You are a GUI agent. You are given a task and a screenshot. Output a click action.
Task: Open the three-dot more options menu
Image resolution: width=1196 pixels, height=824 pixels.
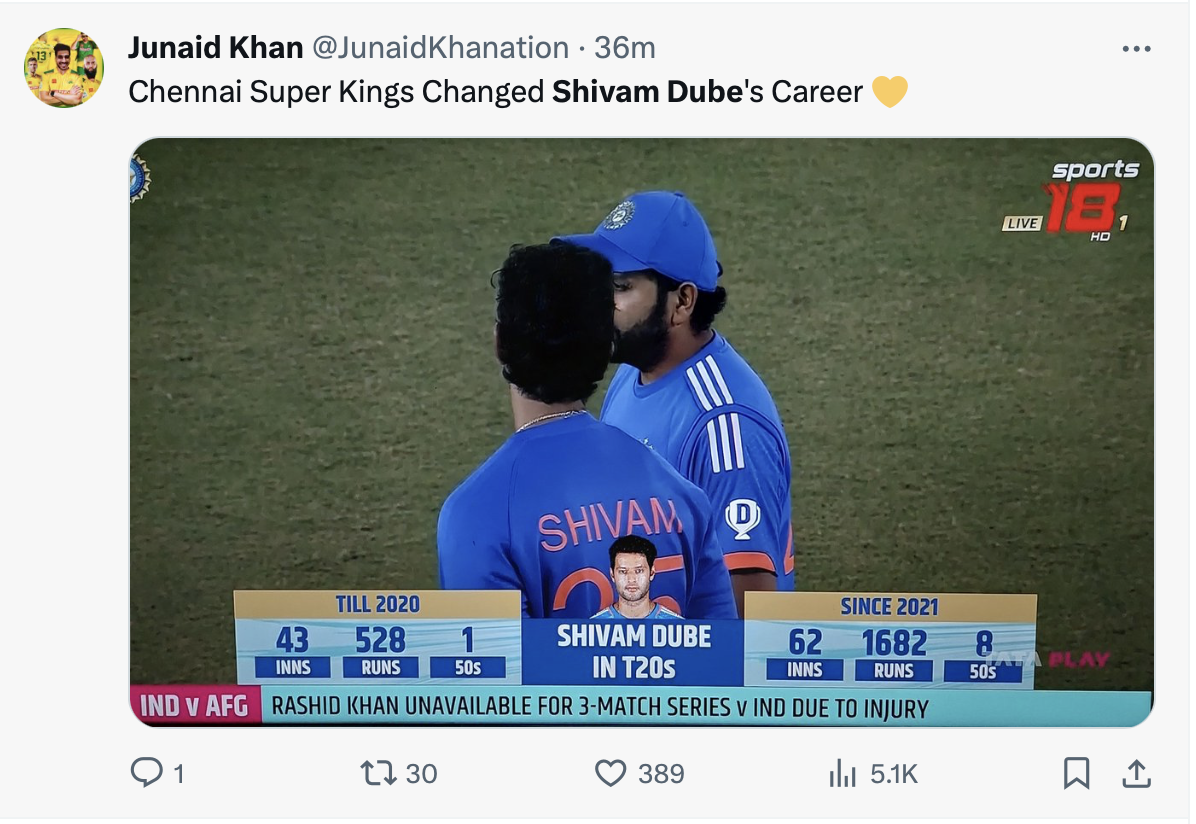[x=1137, y=48]
